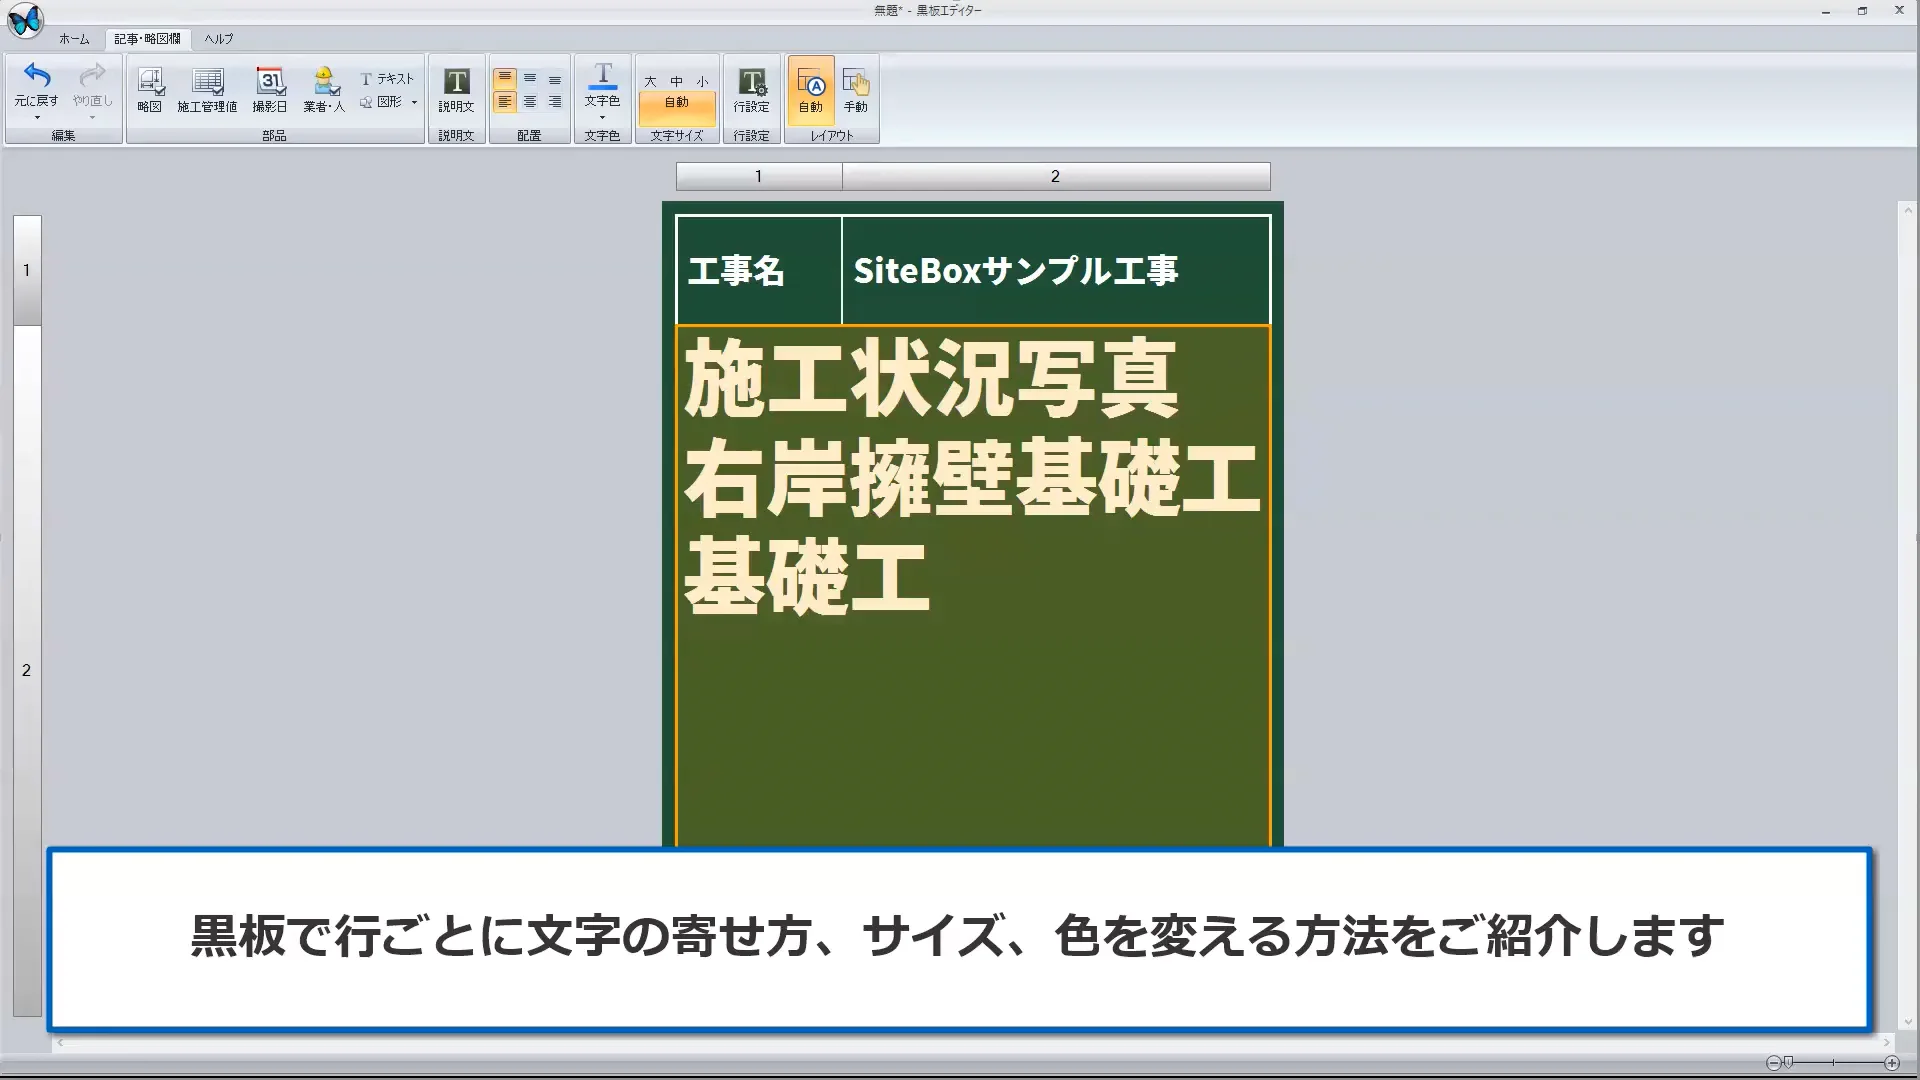Click horizontal scrollbar right arrow
This screenshot has width=1920, height=1080.
pos(1887,1042)
